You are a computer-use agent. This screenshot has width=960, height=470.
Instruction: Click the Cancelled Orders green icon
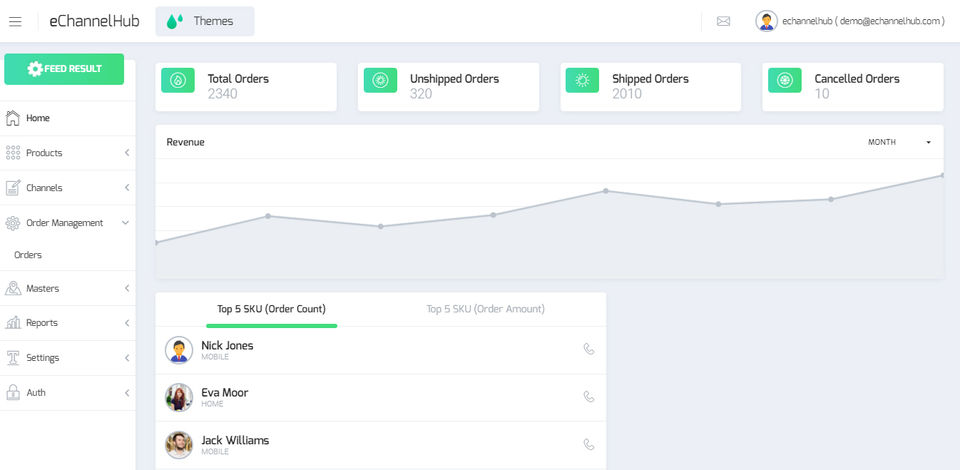point(785,80)
